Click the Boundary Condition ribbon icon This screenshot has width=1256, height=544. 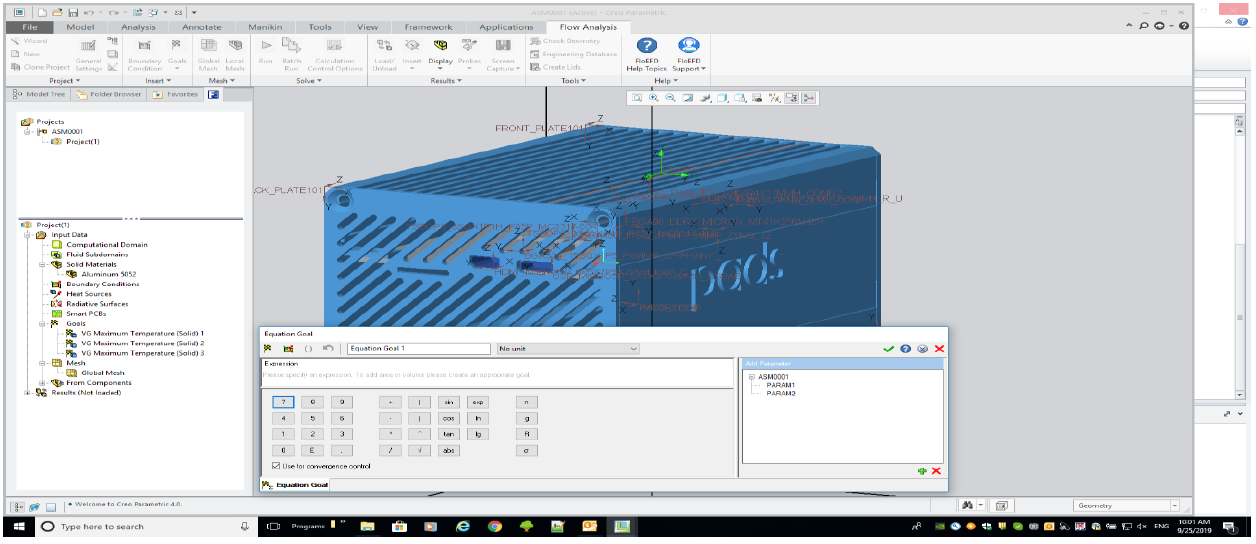[144, 46]
